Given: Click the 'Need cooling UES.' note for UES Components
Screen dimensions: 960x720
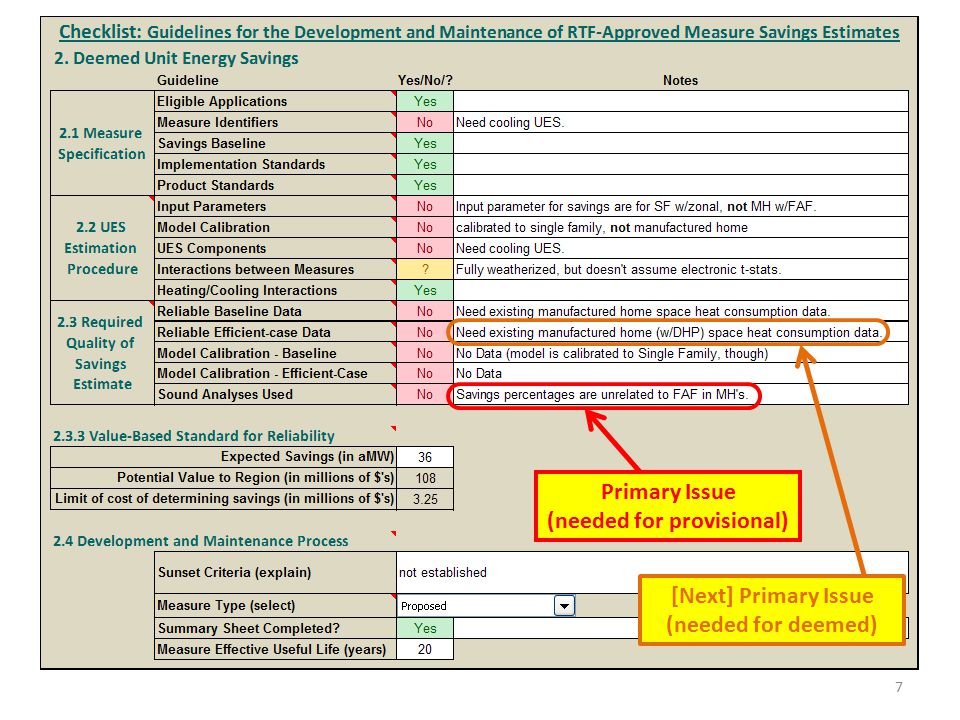Looking at the screenshot, I should point(681,249).
